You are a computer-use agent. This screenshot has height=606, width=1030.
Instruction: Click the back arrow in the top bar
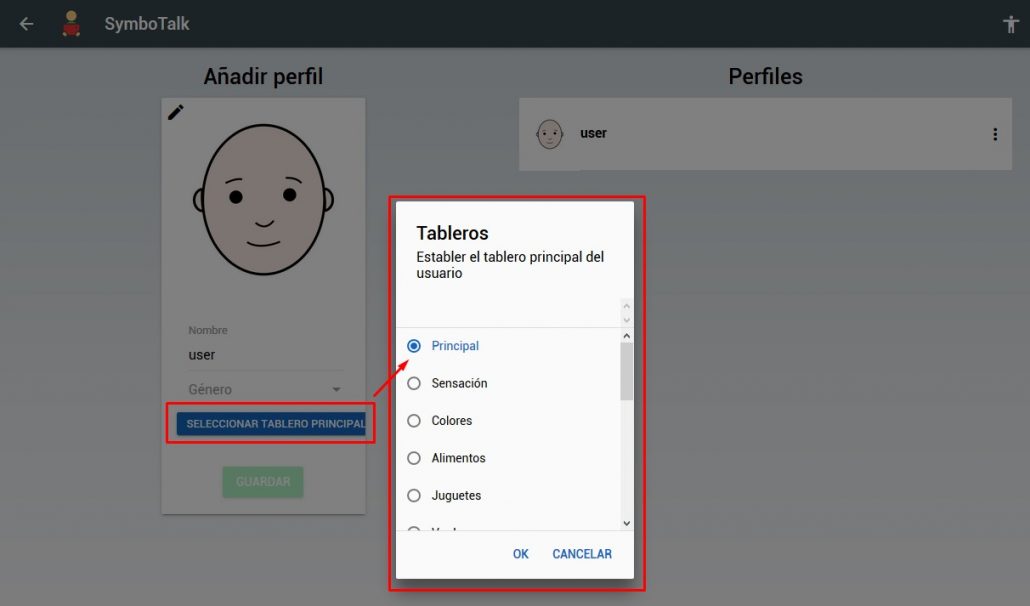25,23
